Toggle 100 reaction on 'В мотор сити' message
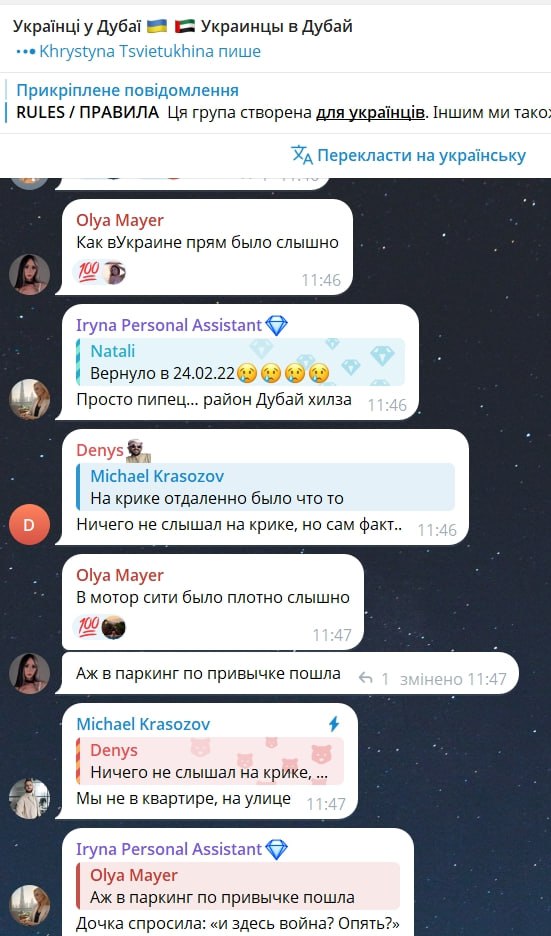Image resolution: width=551 pixels, height=936 pixels. (x=99, y=627)
